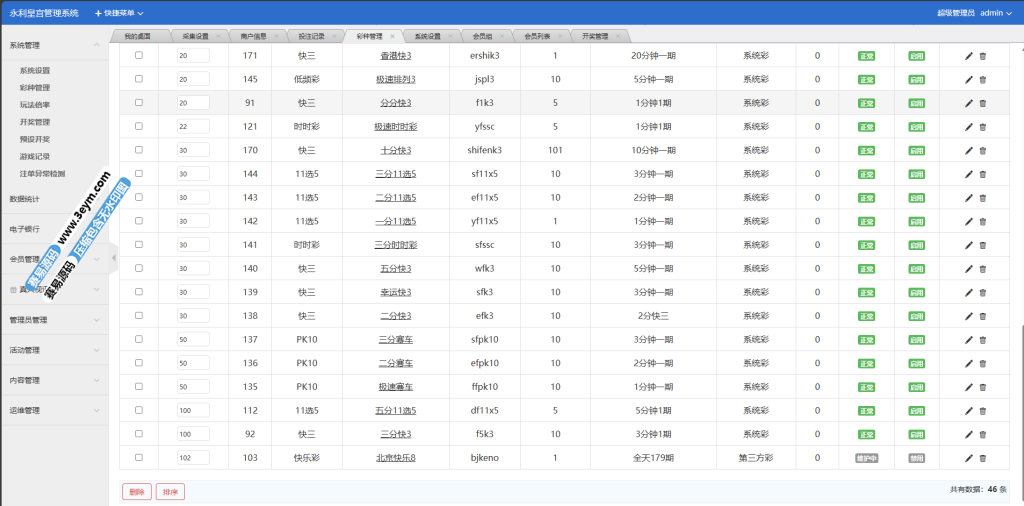The height and width of the screenshot is (506, 1024).
Task: Toggle the 禁用 status badge for 北京快乐8
Action: [x=916, y=458]
